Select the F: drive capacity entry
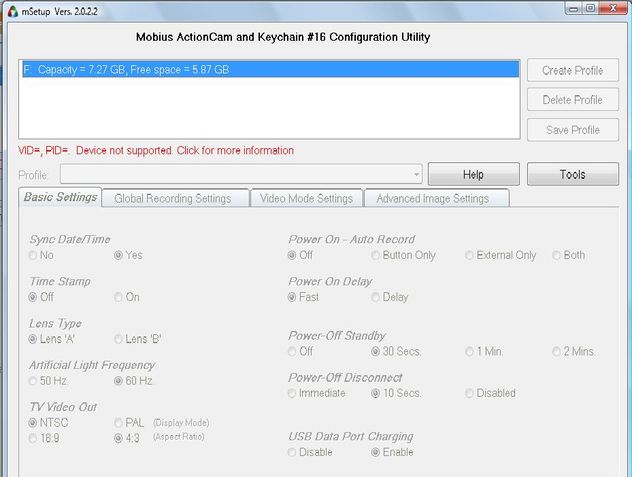The width and height of the screenshot is (632, 477). coord(270,69)
